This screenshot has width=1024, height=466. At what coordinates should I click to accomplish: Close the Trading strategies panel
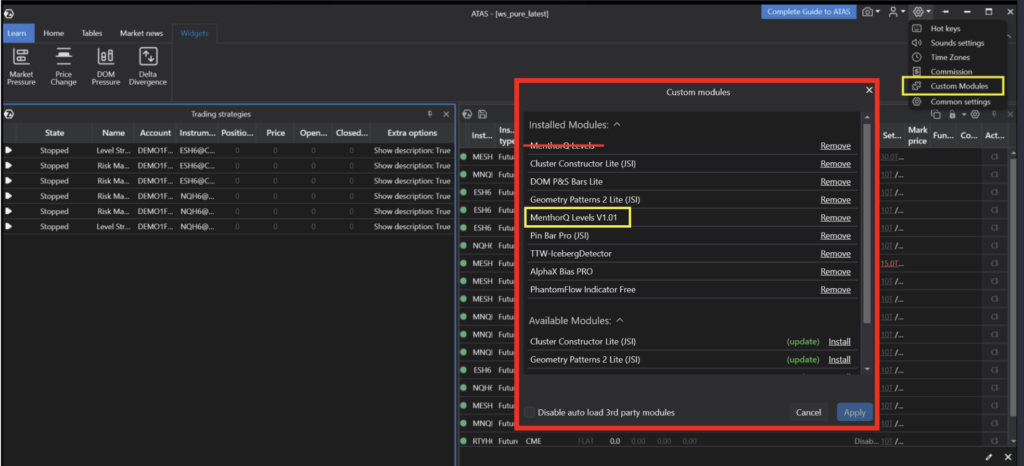point(446,114)
